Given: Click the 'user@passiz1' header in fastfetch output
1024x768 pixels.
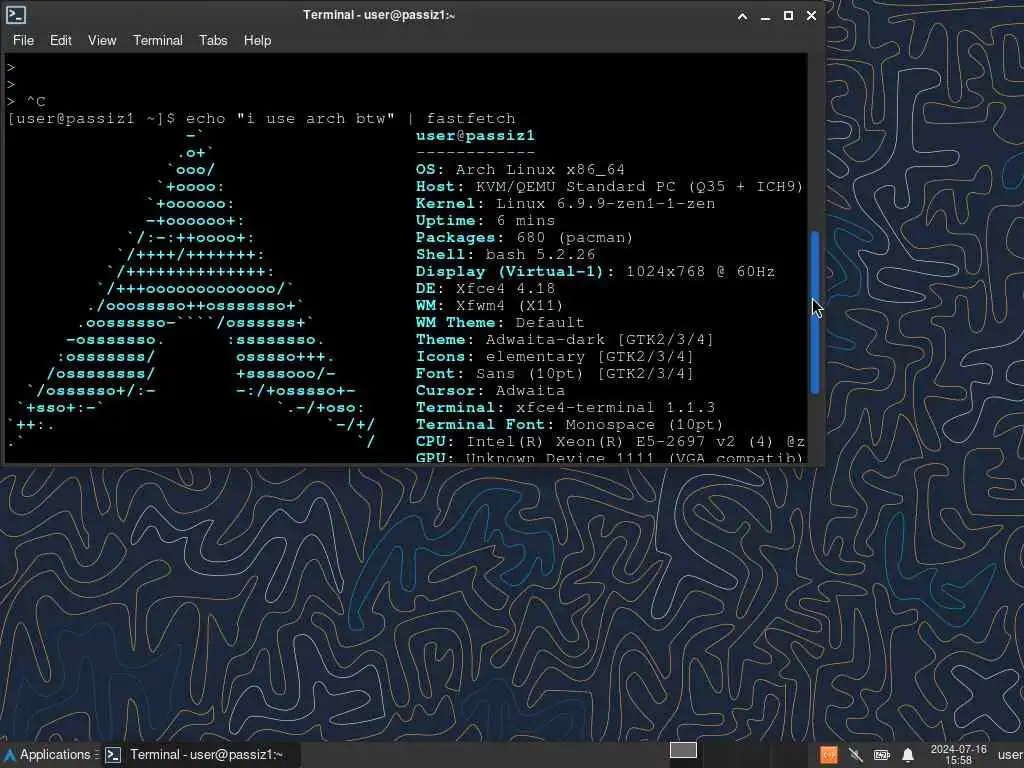Looking at the screenshot, I should [x=475, y=136].
